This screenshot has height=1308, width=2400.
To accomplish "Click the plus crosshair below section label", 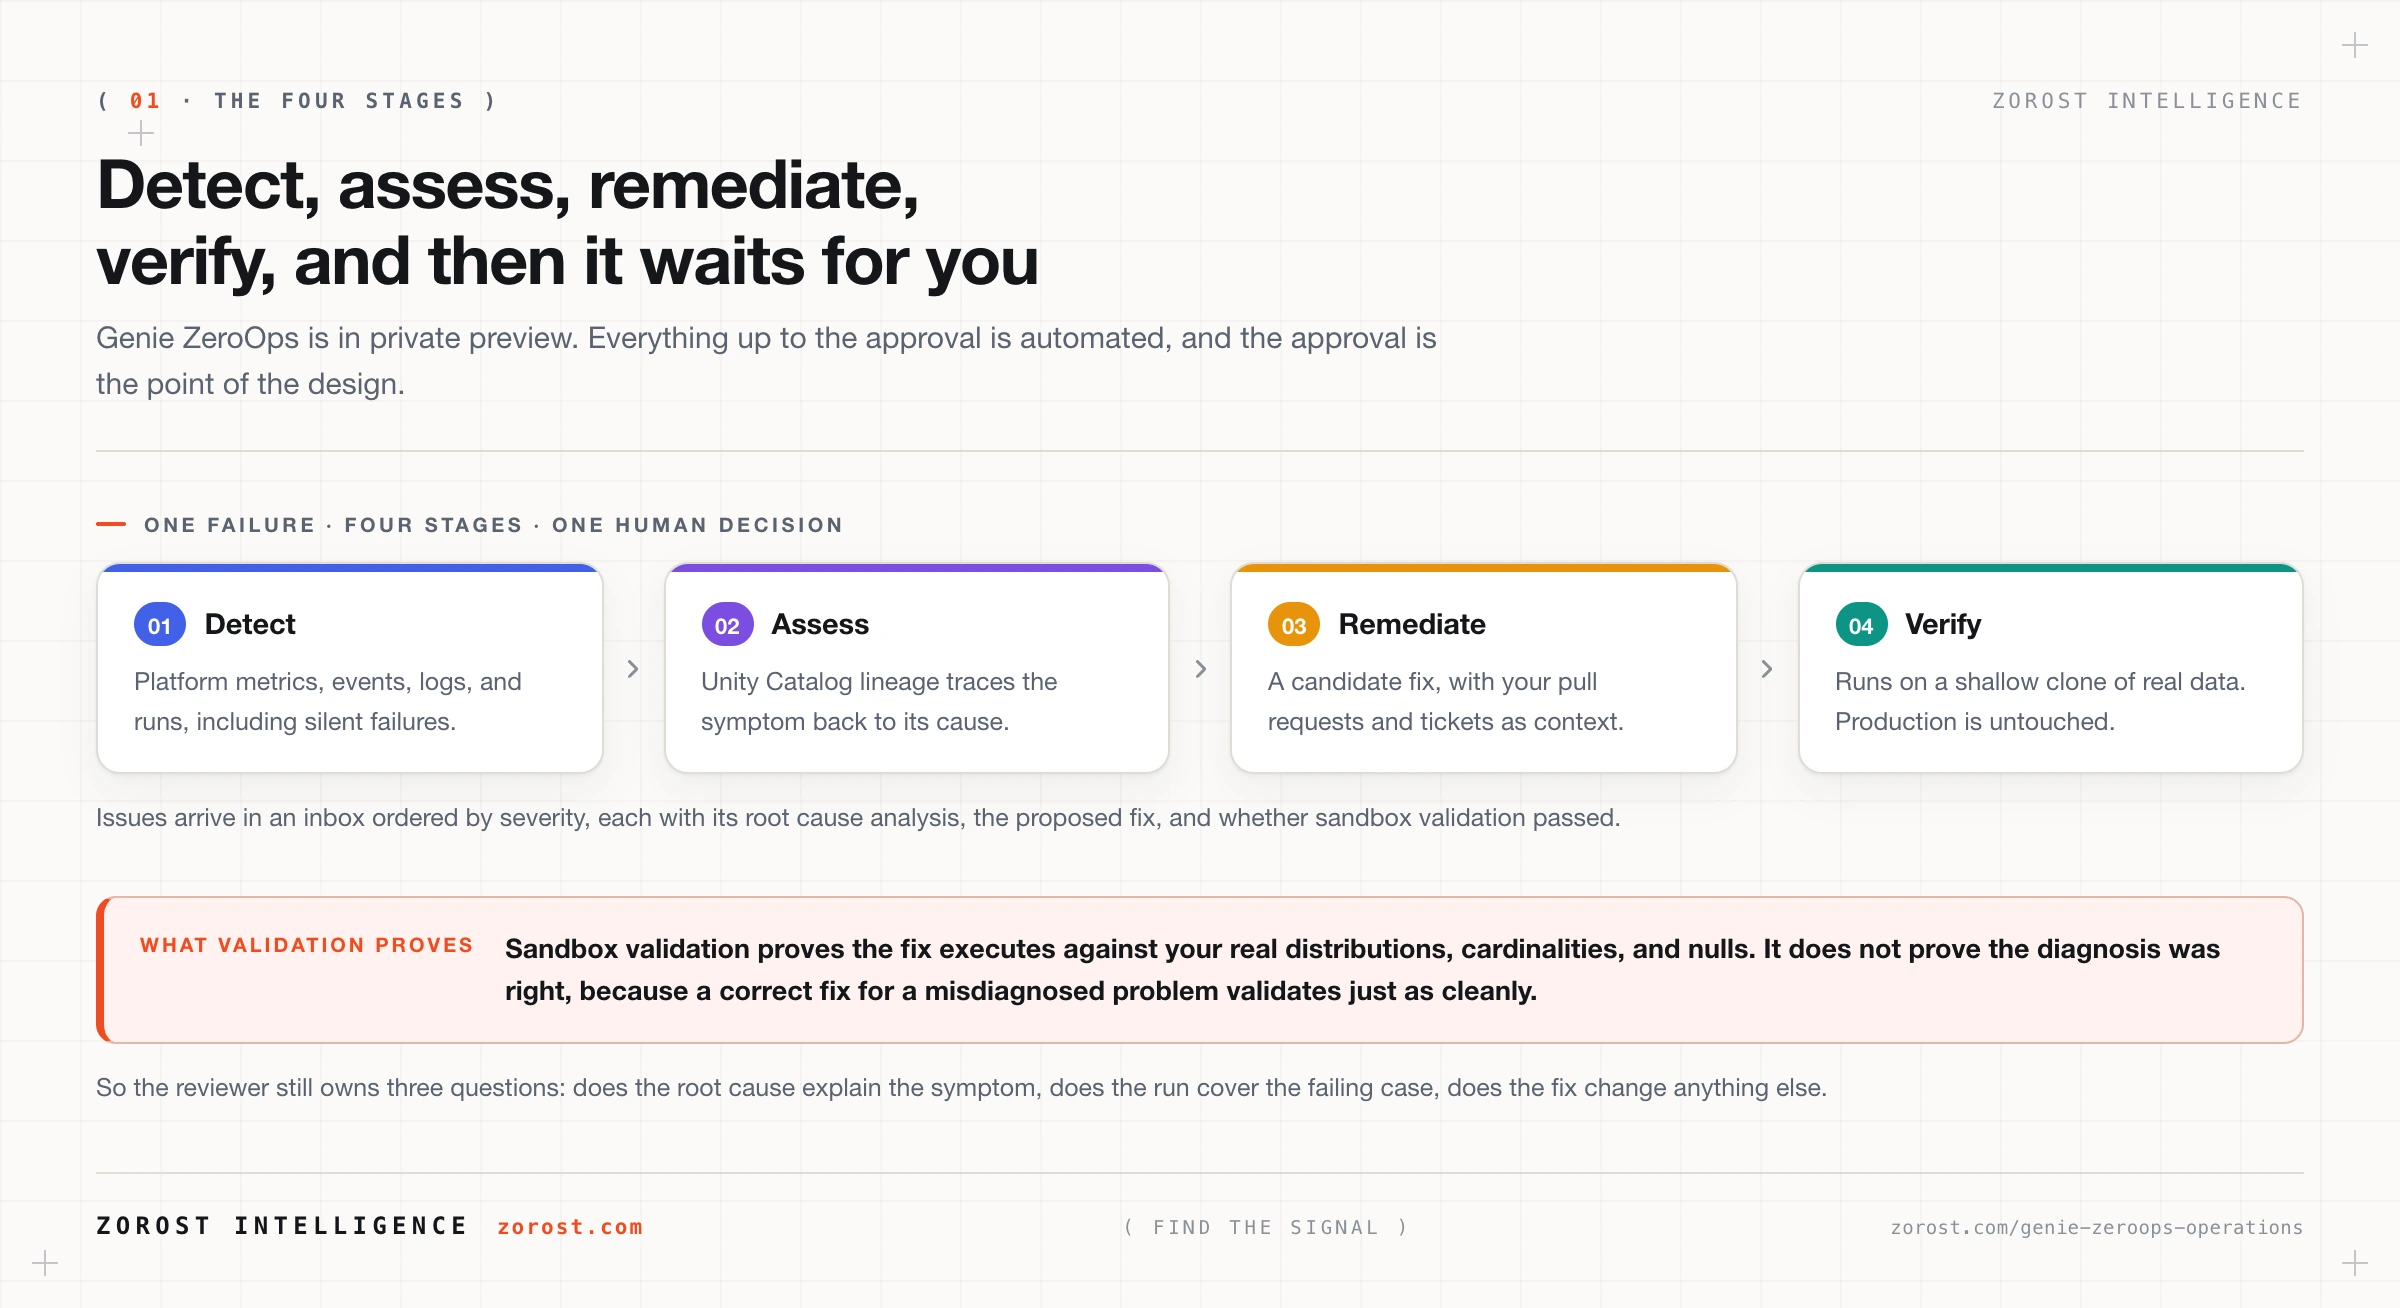I will [x=141, y=133].
